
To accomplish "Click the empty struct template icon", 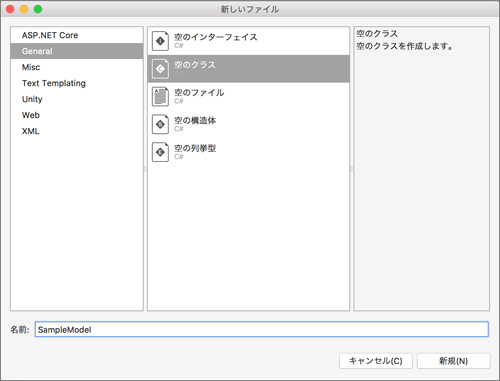I will pyautogui.click(x=160, y=124).
